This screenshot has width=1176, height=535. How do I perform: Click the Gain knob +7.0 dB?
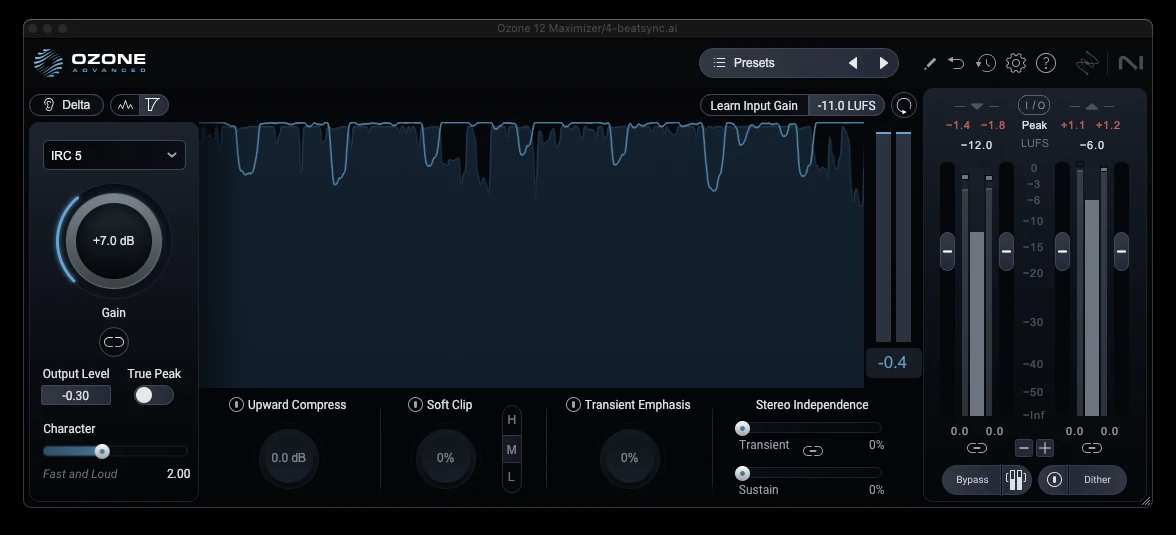(114, 241)
